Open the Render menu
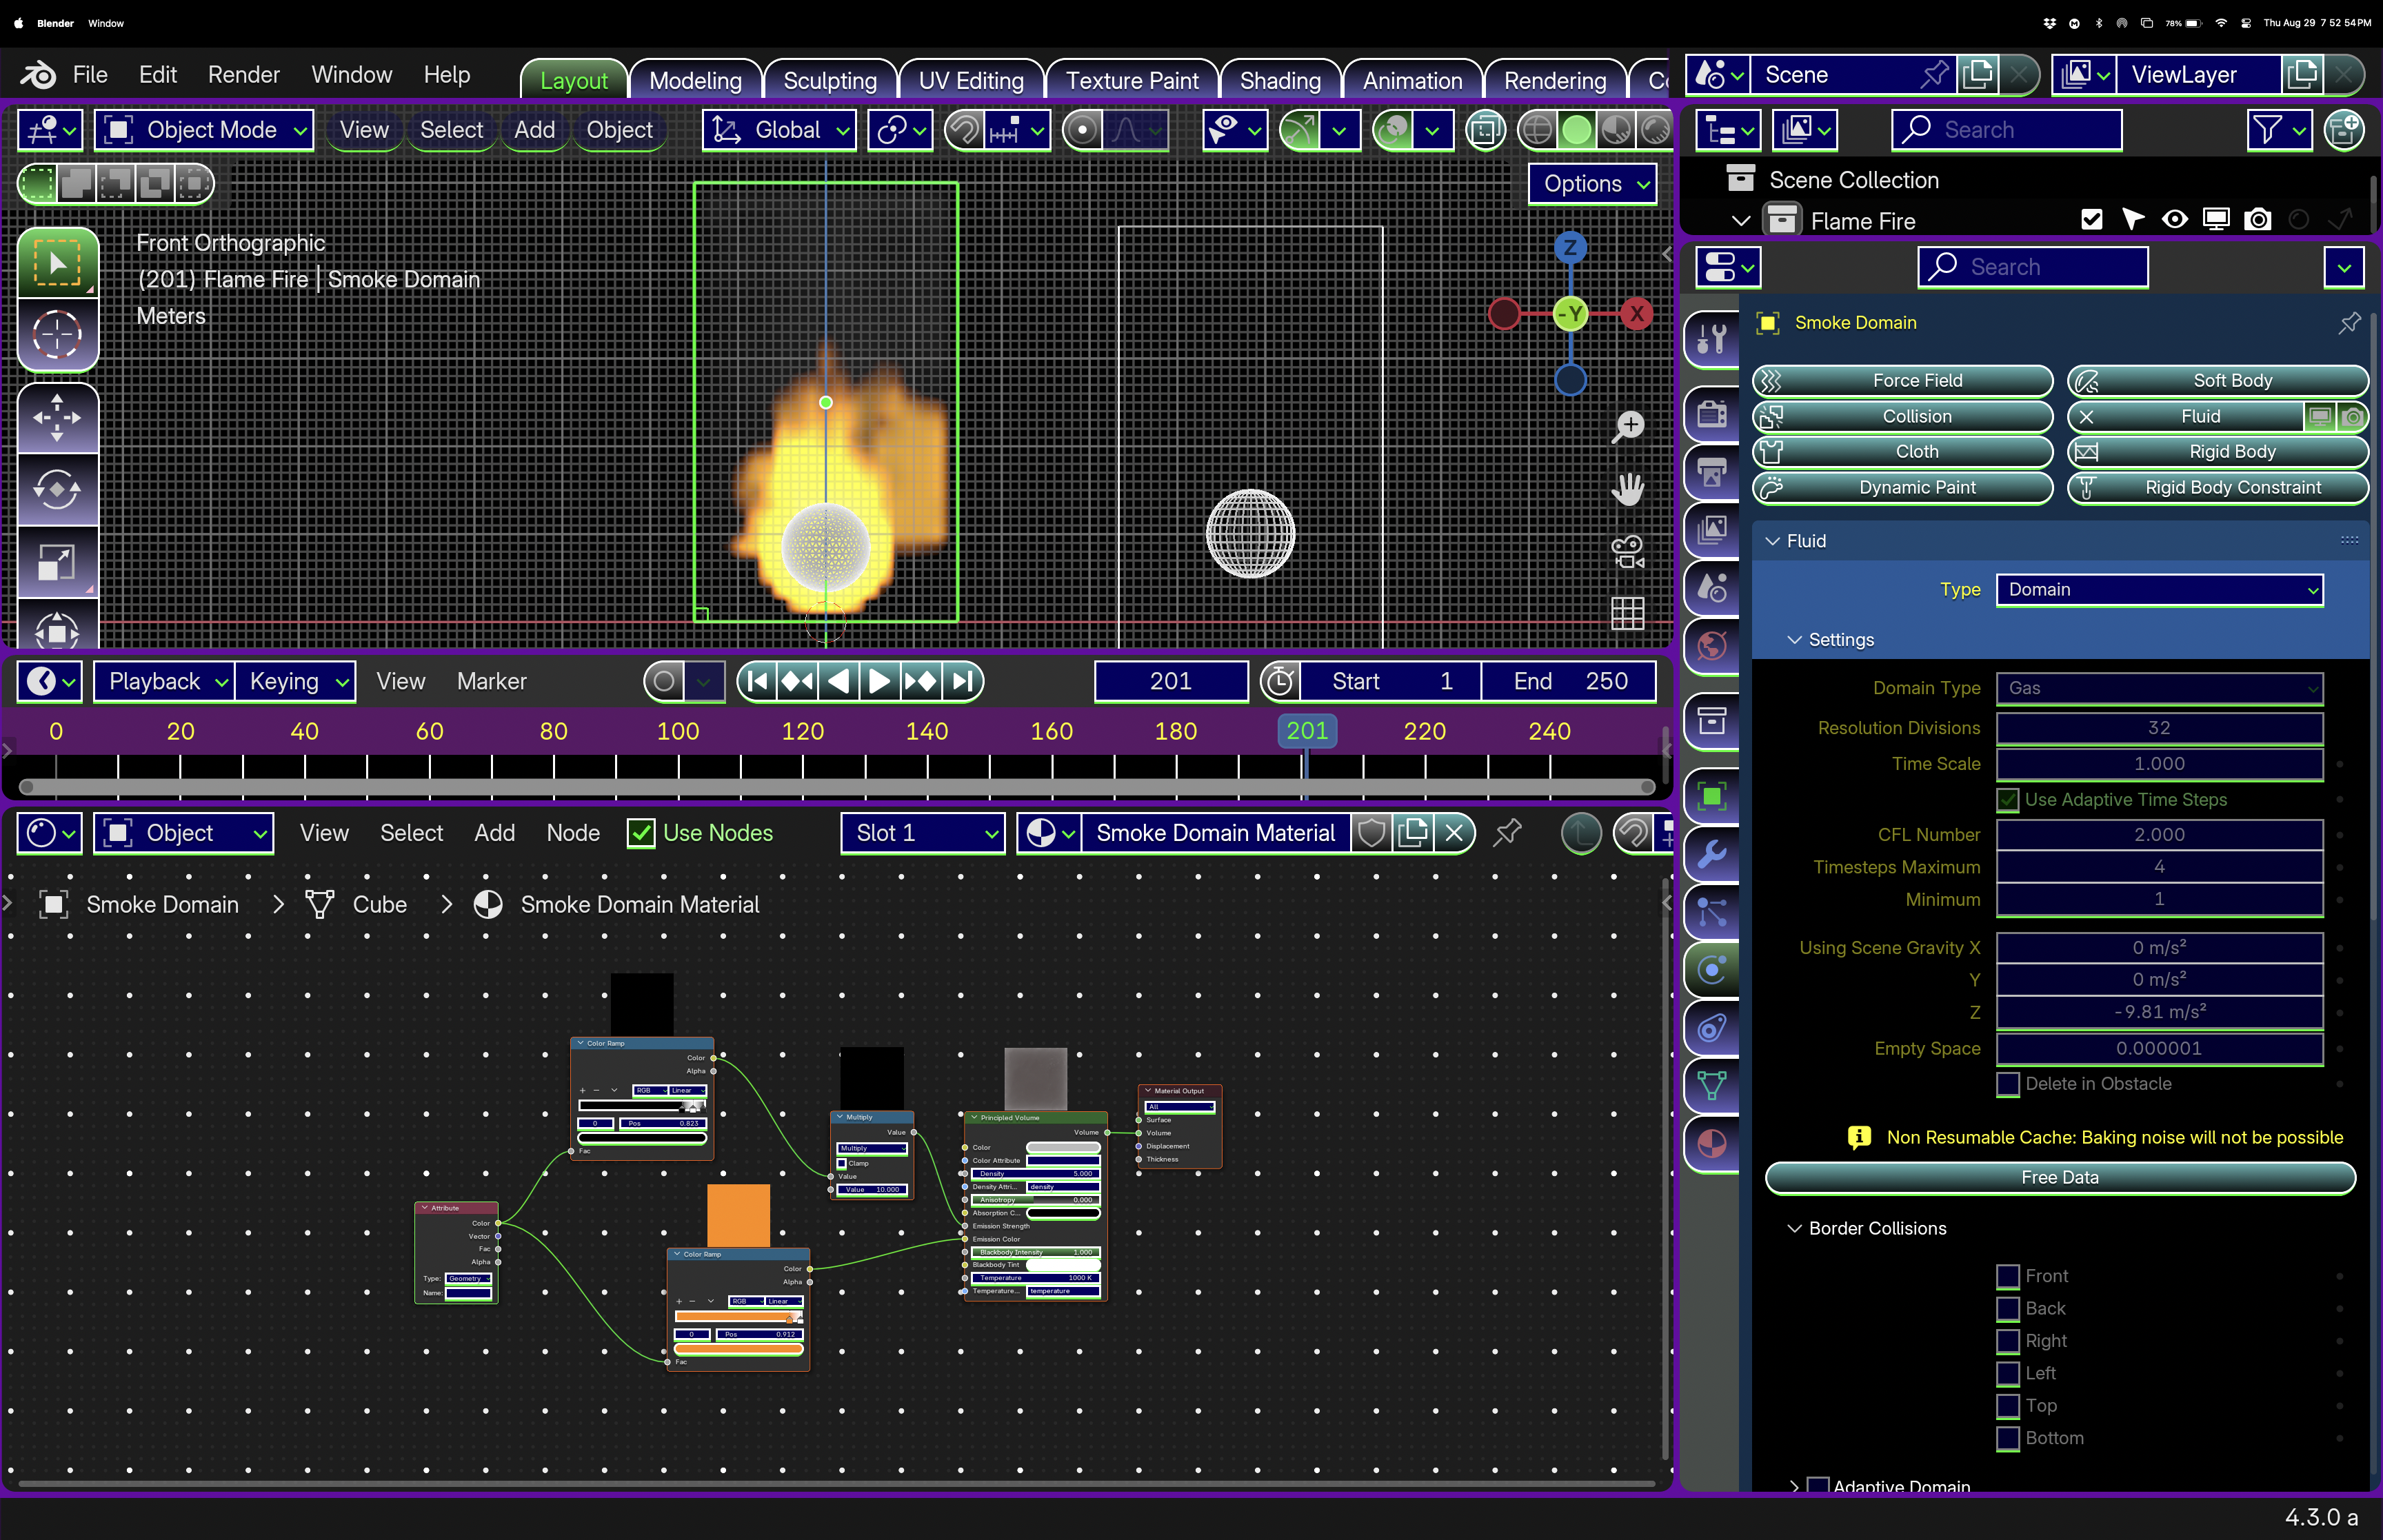This screenshot has height=1540, width=2383. 244,75
